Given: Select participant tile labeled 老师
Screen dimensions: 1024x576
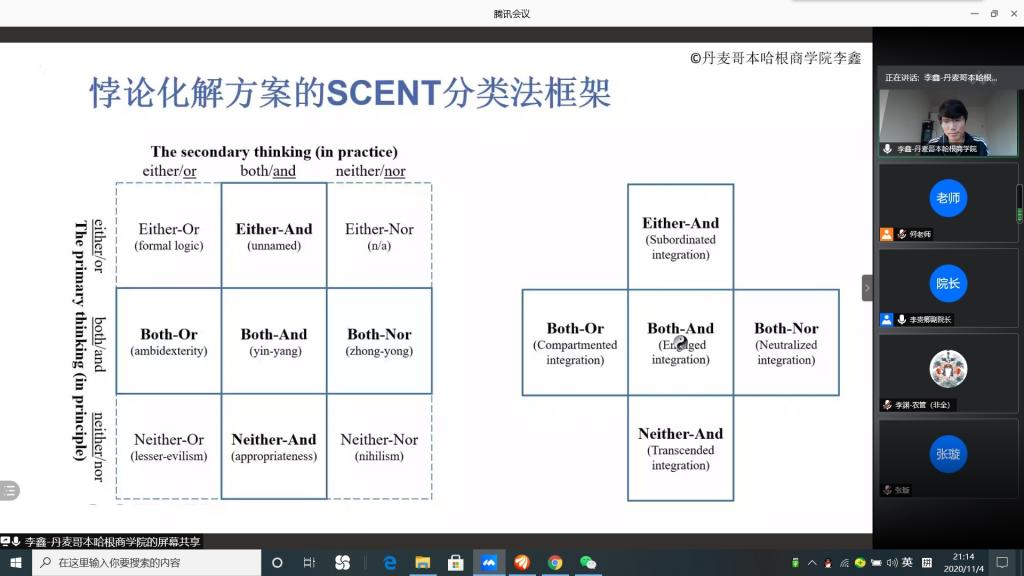Looking at the screenshot, I should pyautogui.click(x=947, y=198).
